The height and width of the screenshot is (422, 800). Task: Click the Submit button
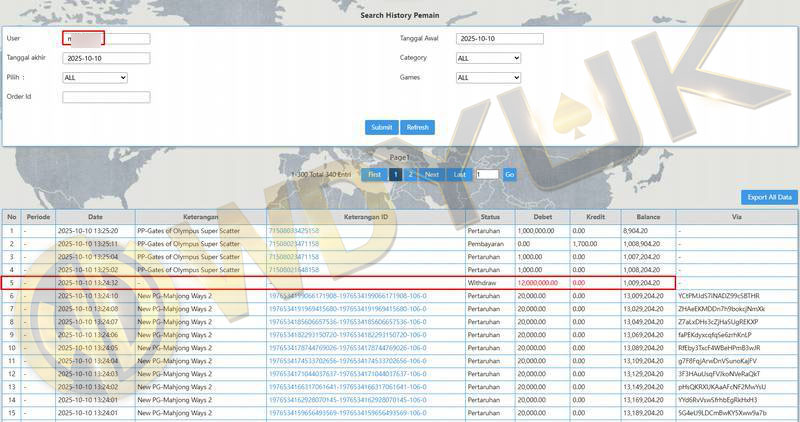pos(381,127)
